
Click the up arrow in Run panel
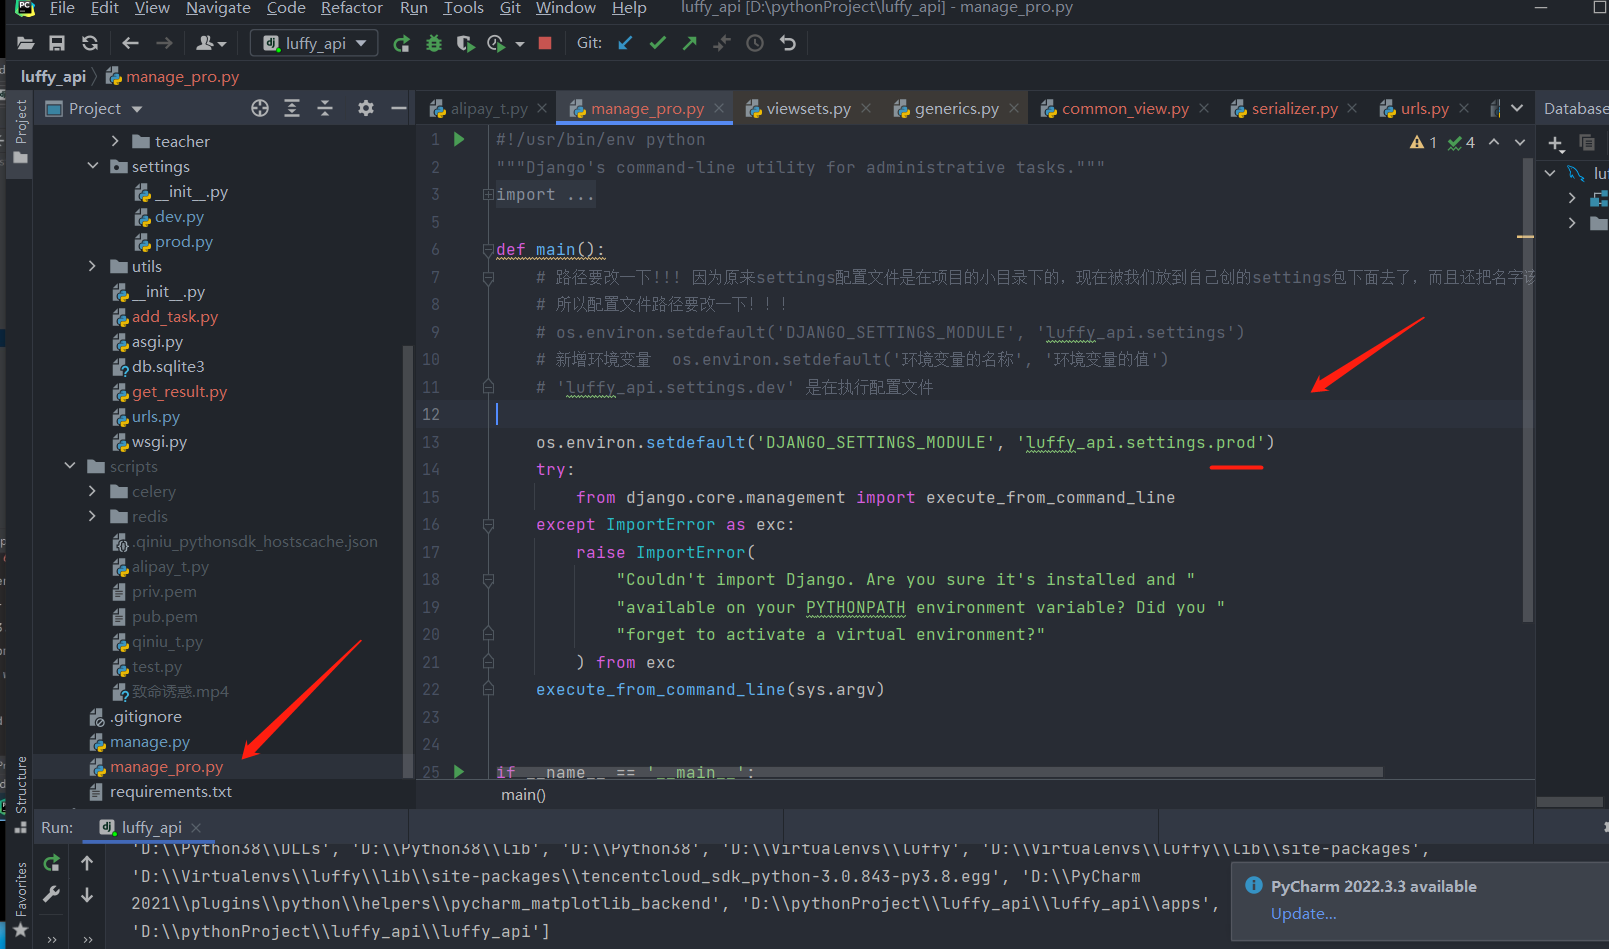87,863
